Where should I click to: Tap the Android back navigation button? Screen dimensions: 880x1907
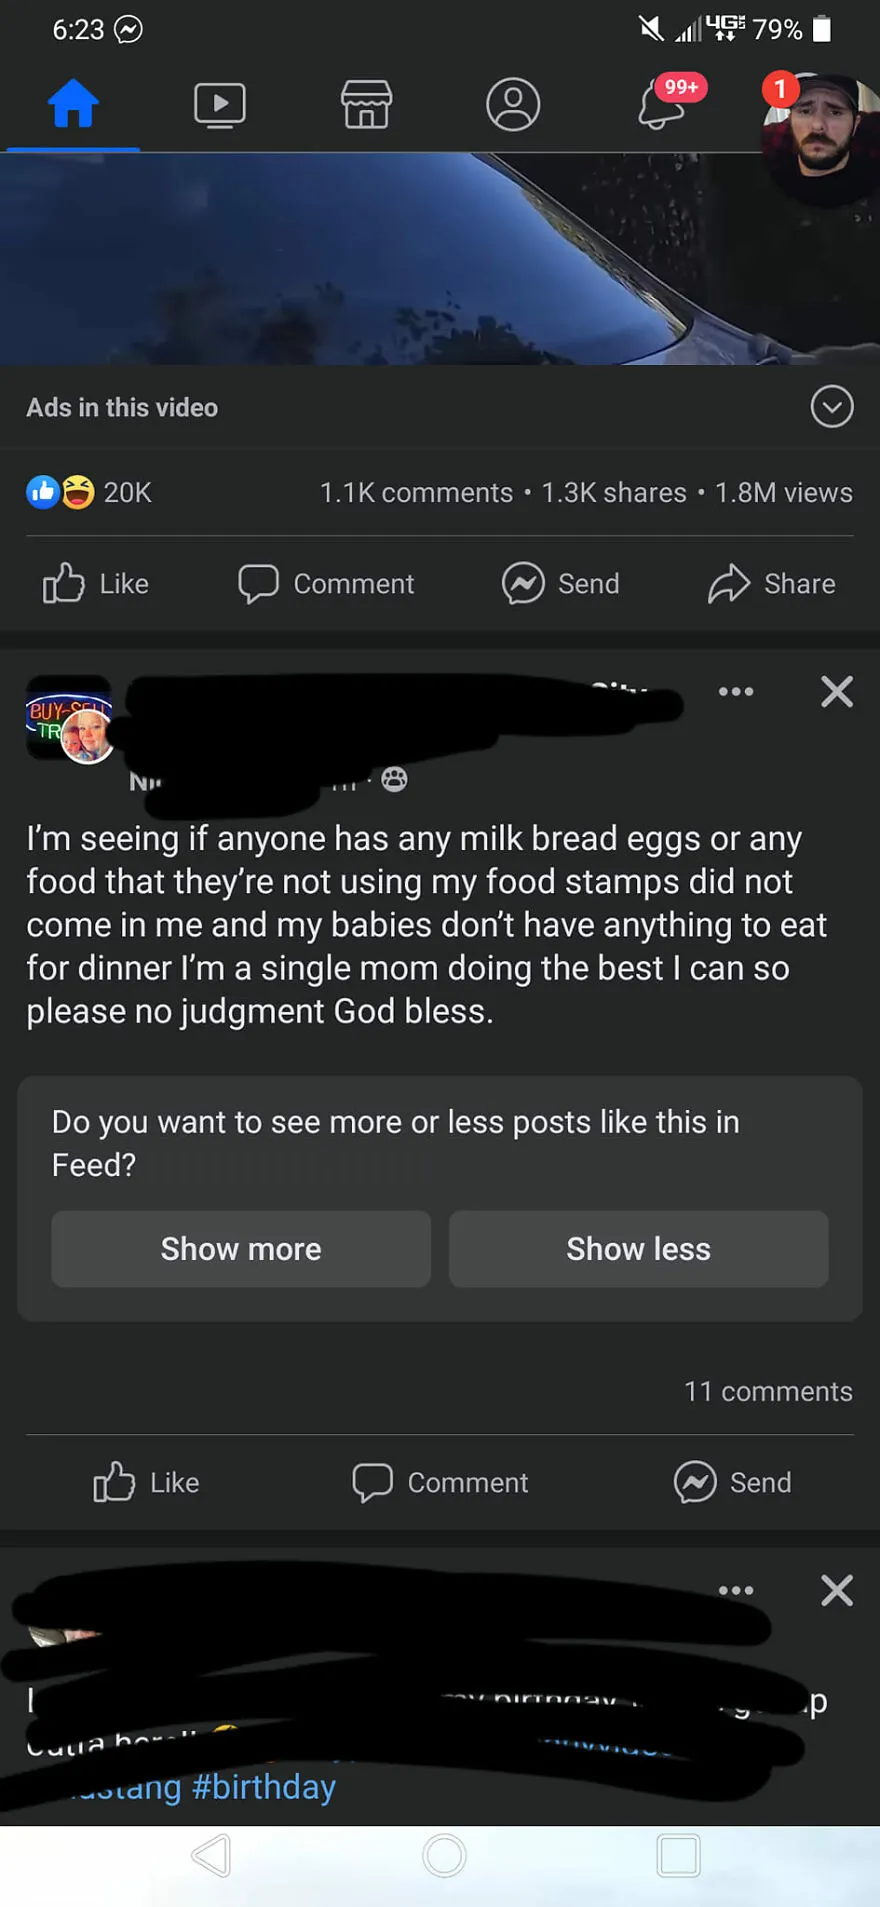click(x=212, y=1856)
